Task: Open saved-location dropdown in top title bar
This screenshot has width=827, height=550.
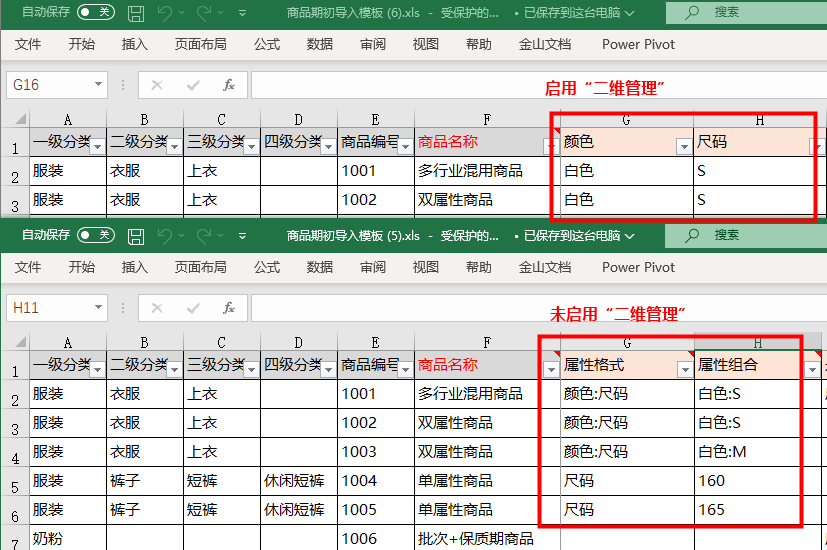Action: click(x=629, y=13)
